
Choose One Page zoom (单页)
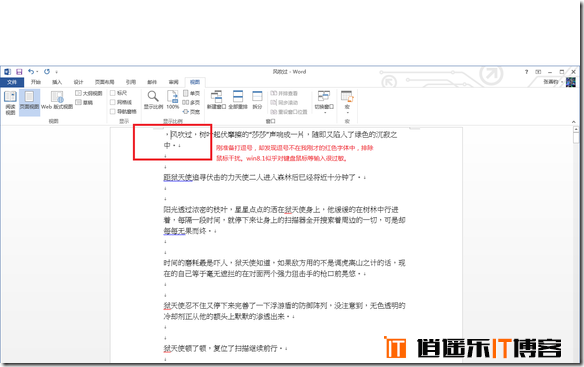pyautogui.click(x=191, y=93)
